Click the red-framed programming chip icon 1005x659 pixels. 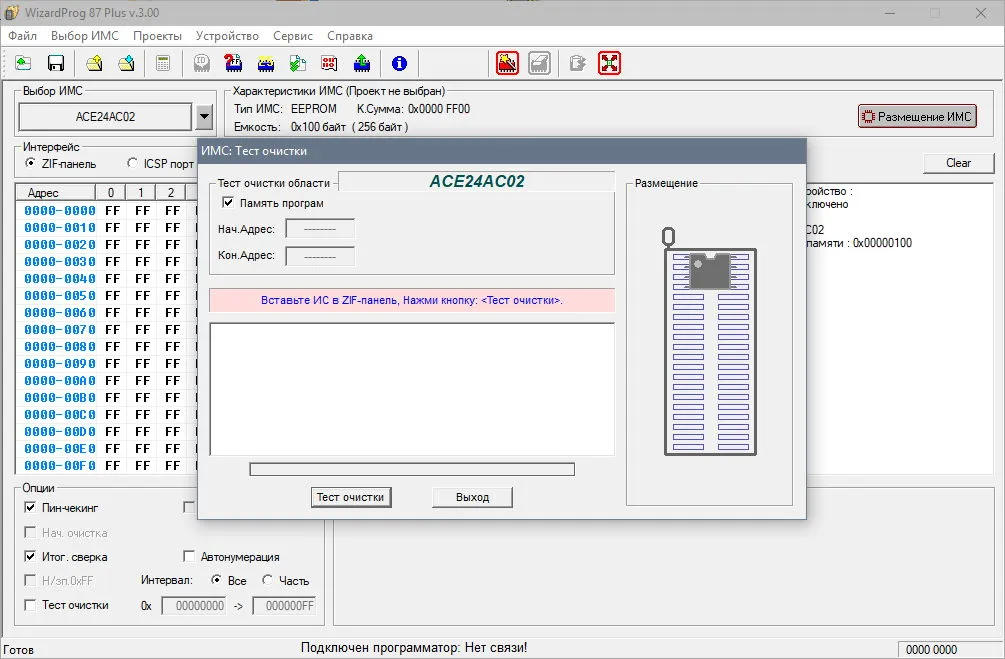507,63
